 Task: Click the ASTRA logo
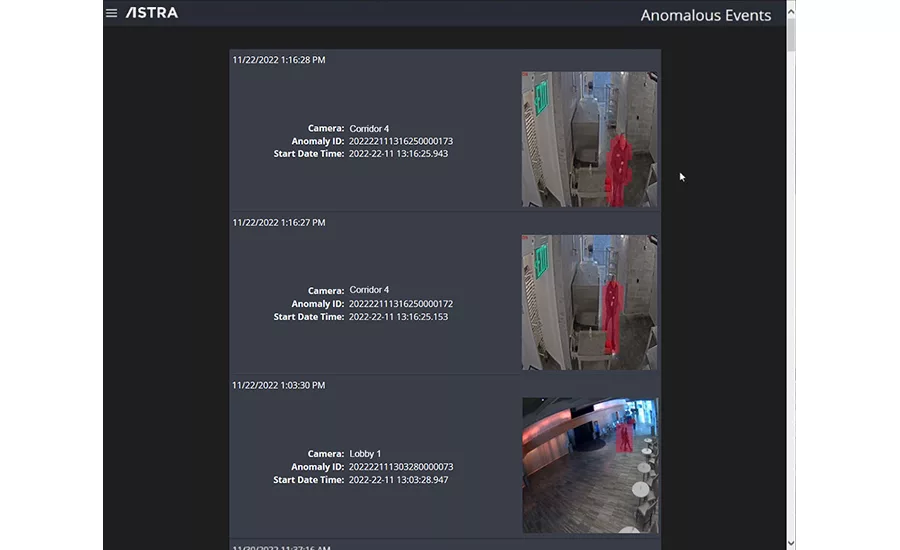coord(152,13)
